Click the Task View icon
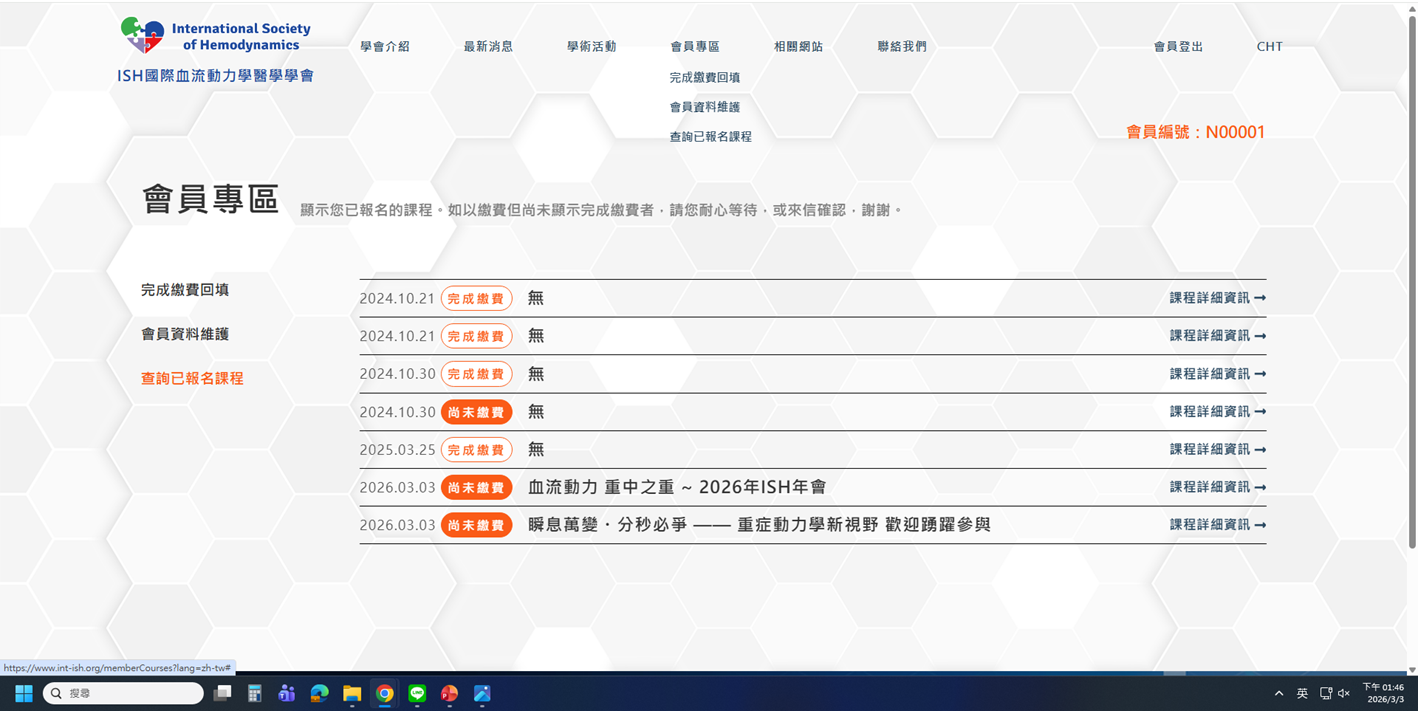Viewport: 1418px width, 711px height. coord(222,693)
